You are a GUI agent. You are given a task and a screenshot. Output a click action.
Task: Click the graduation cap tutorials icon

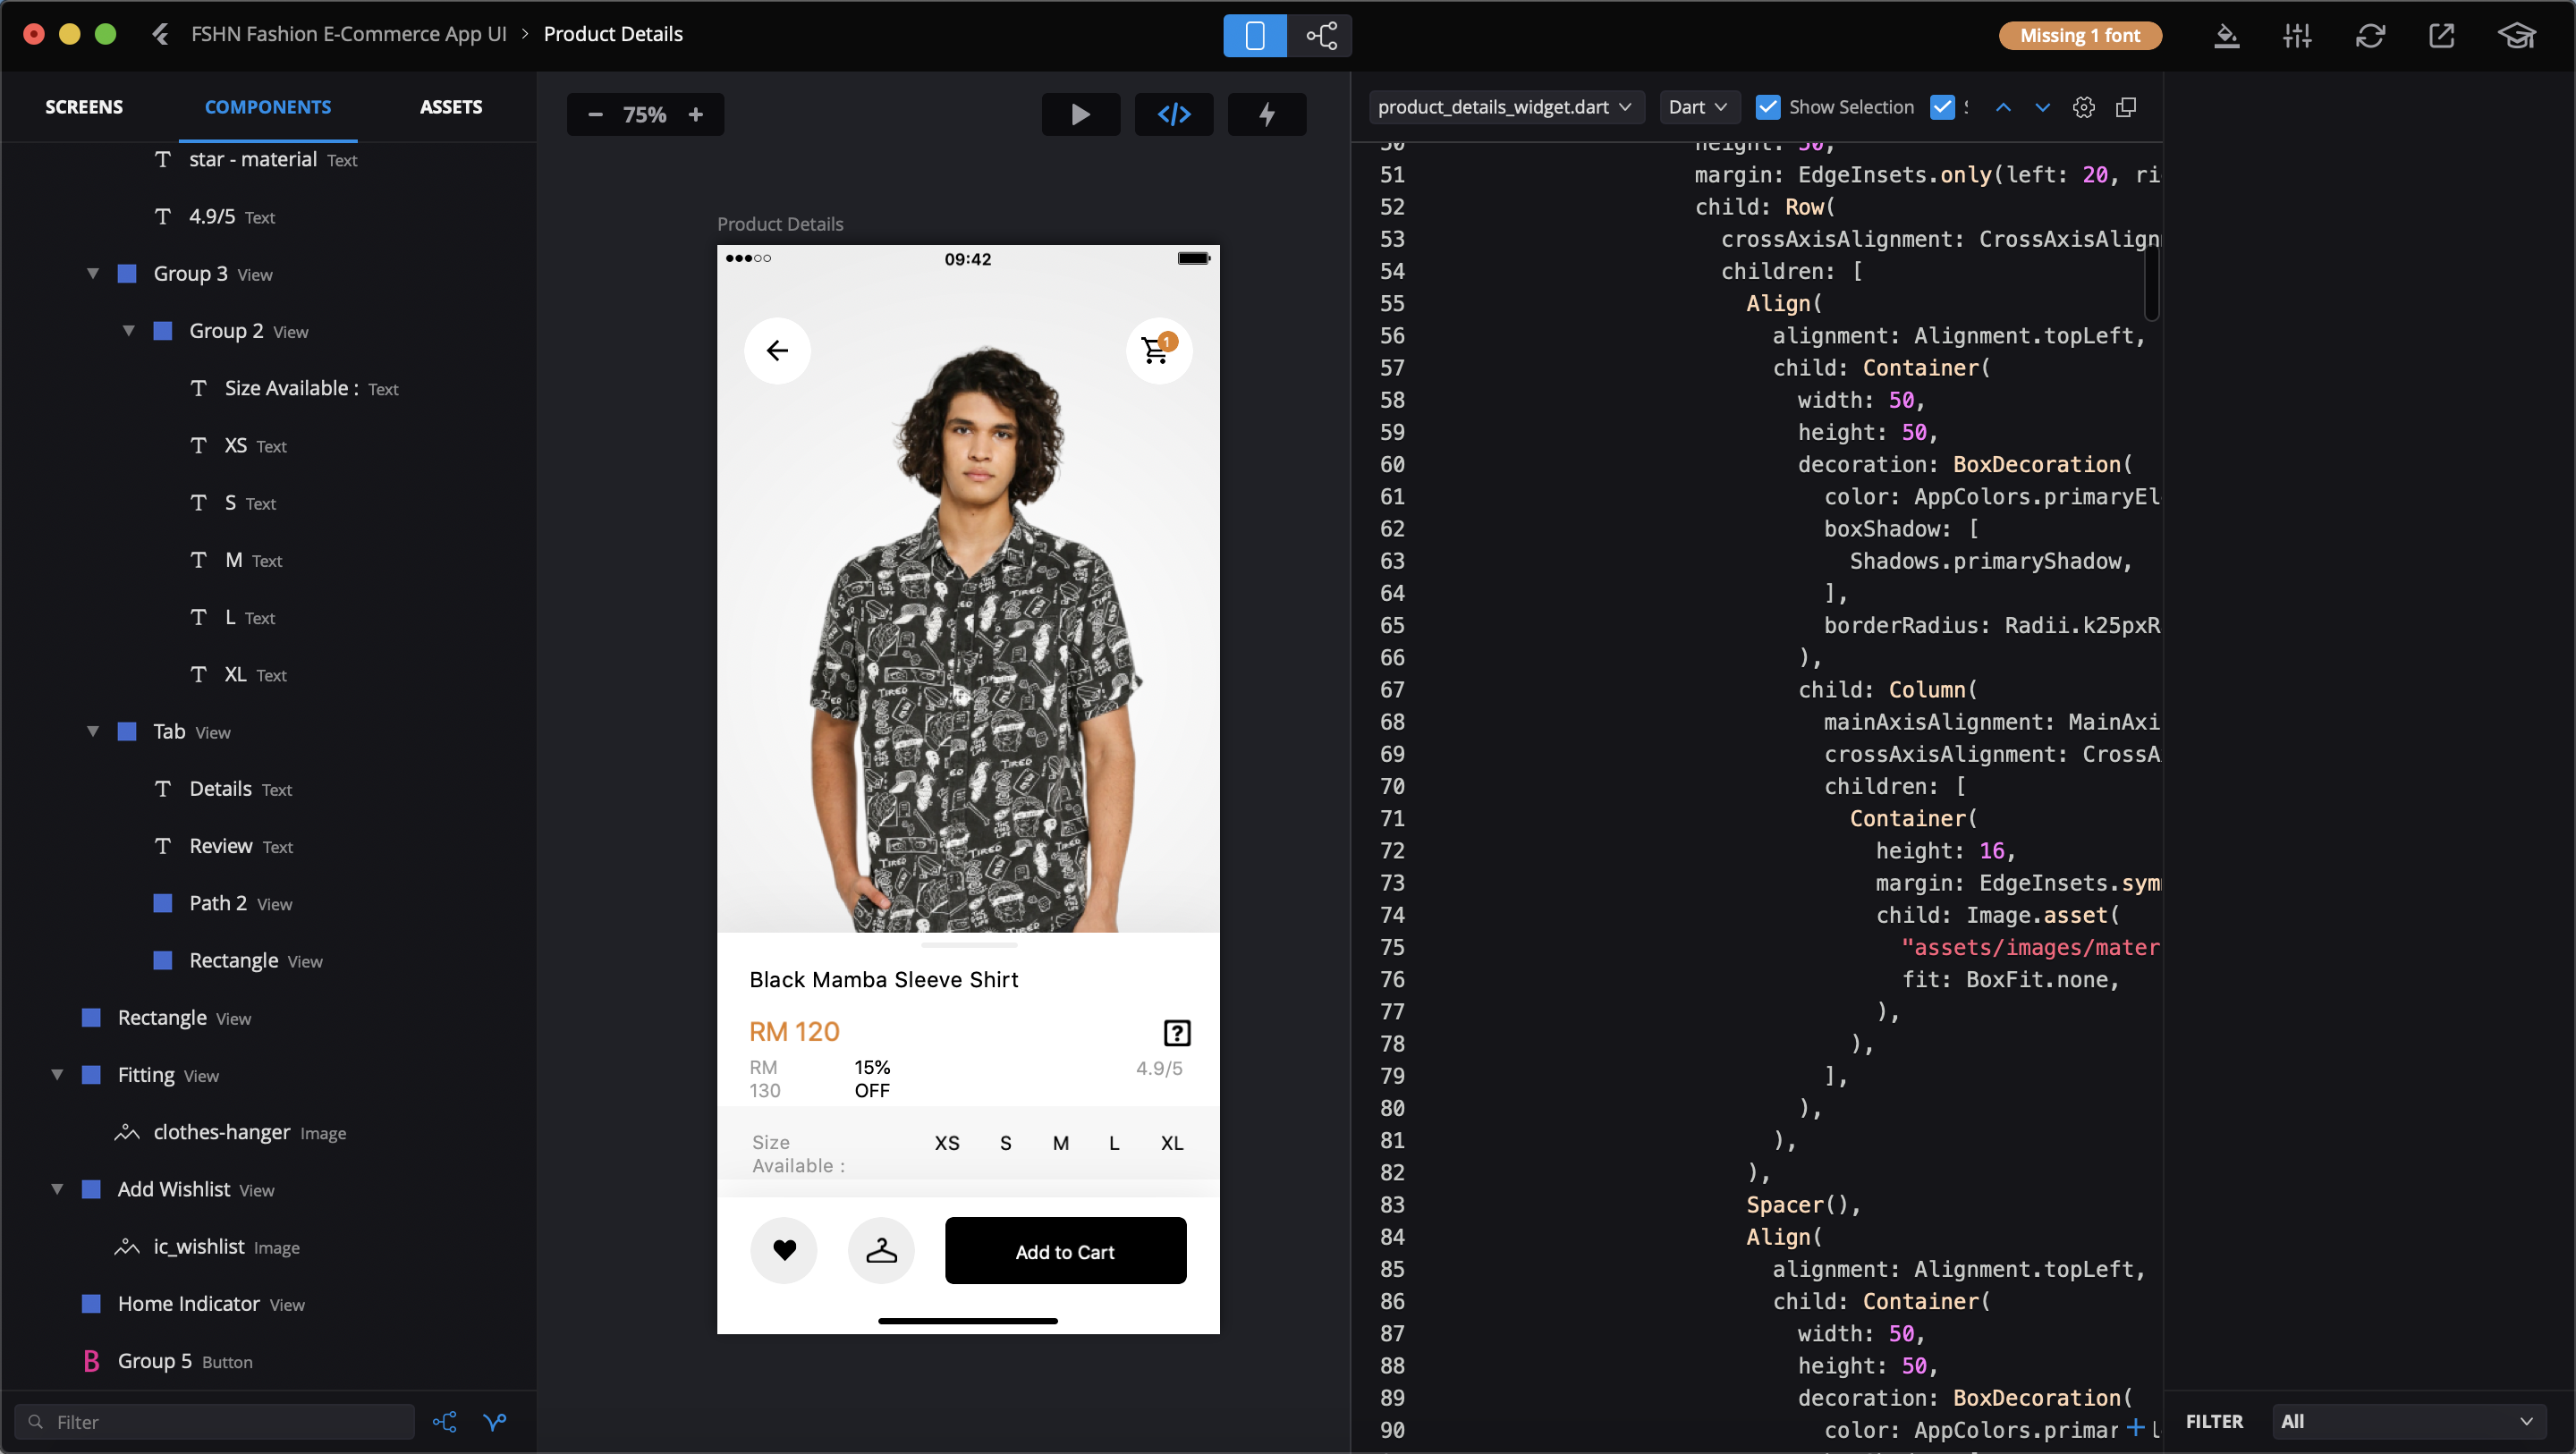tap(2516, 36)
